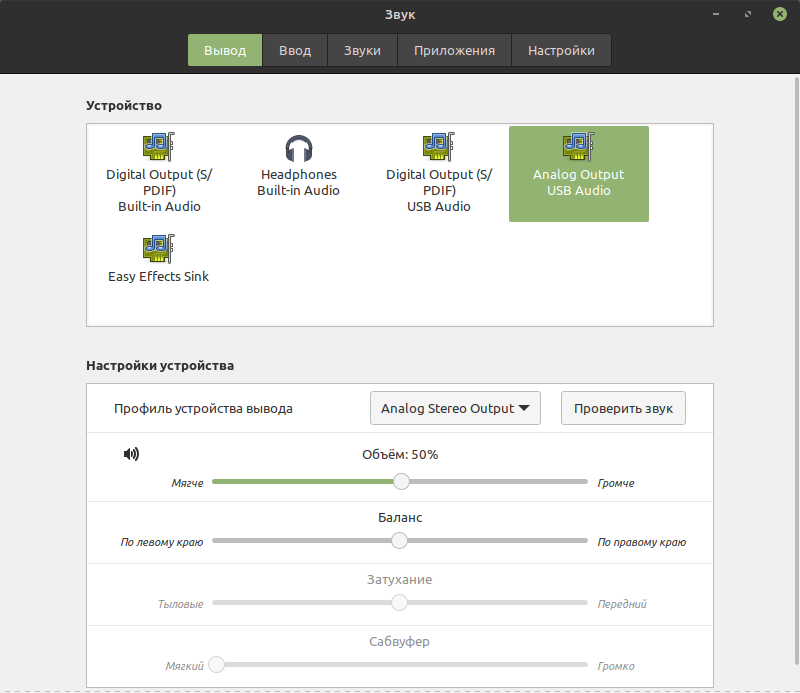The image size is (800, 693).
Task: Open the Настройки tab
Action: [x=561, y=51]
